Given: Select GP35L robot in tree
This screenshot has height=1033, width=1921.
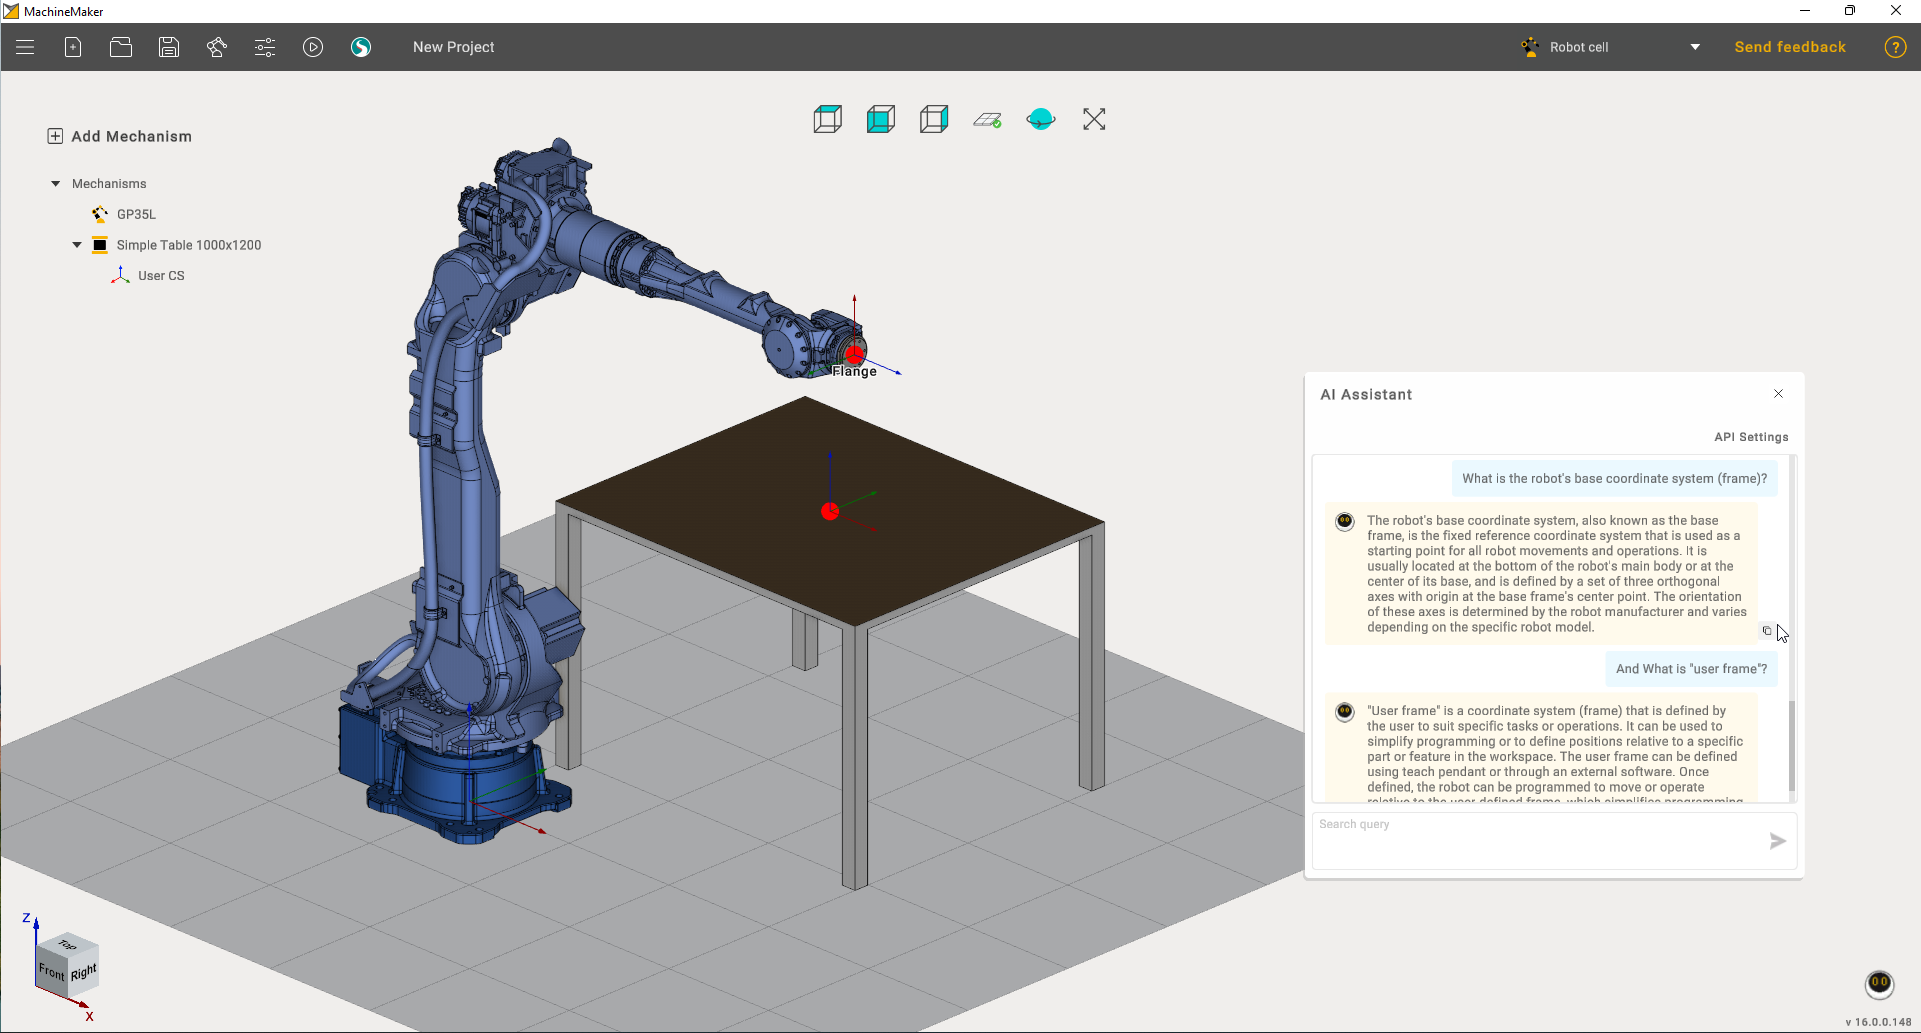Looking at the screenshot, I should pyautogui.click(x=136, y=214).
